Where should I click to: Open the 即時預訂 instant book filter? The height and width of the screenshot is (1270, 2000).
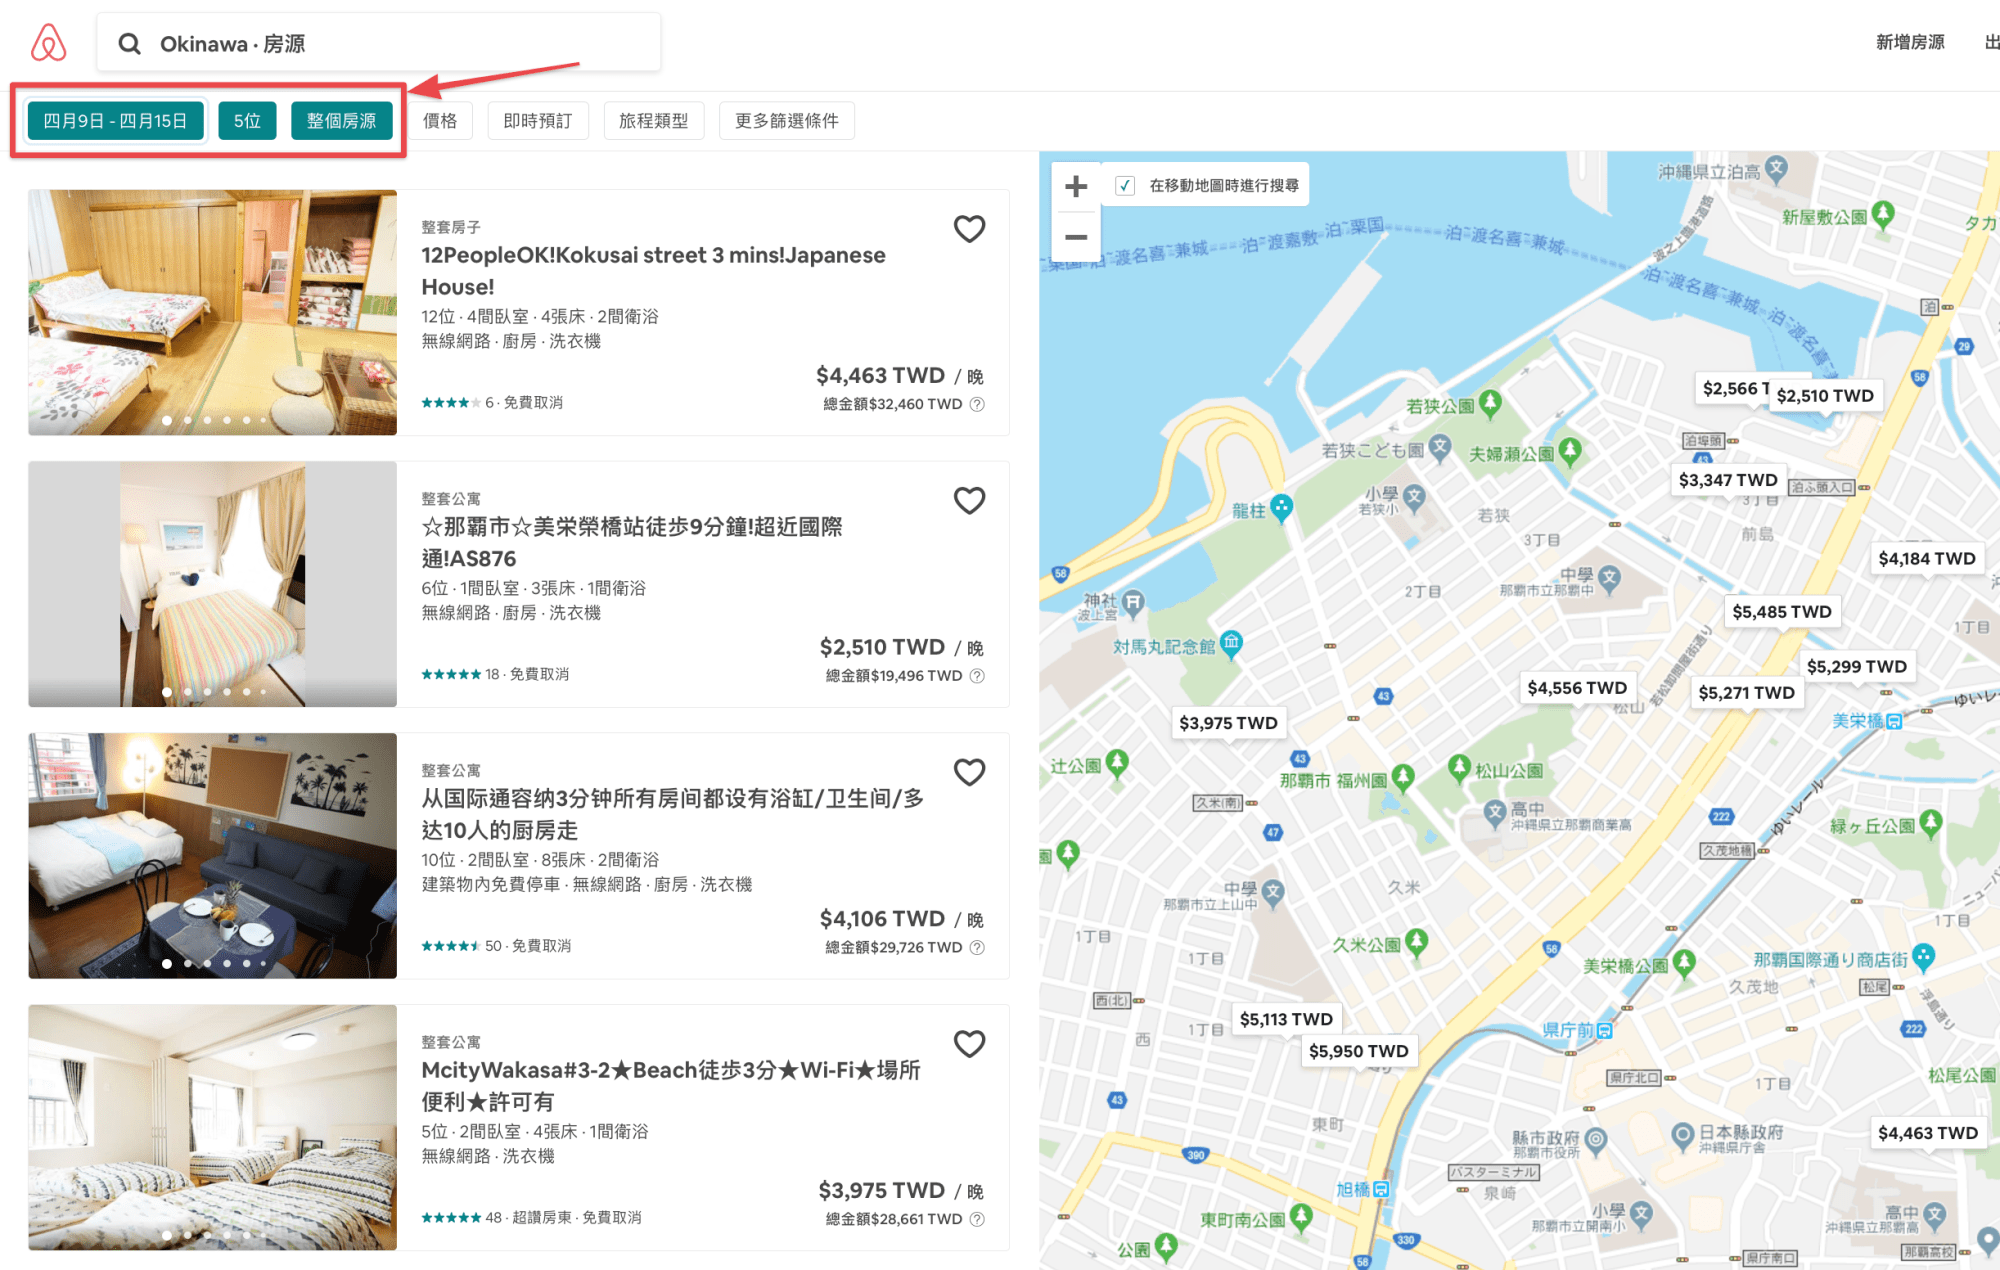[x=538, y=121]
